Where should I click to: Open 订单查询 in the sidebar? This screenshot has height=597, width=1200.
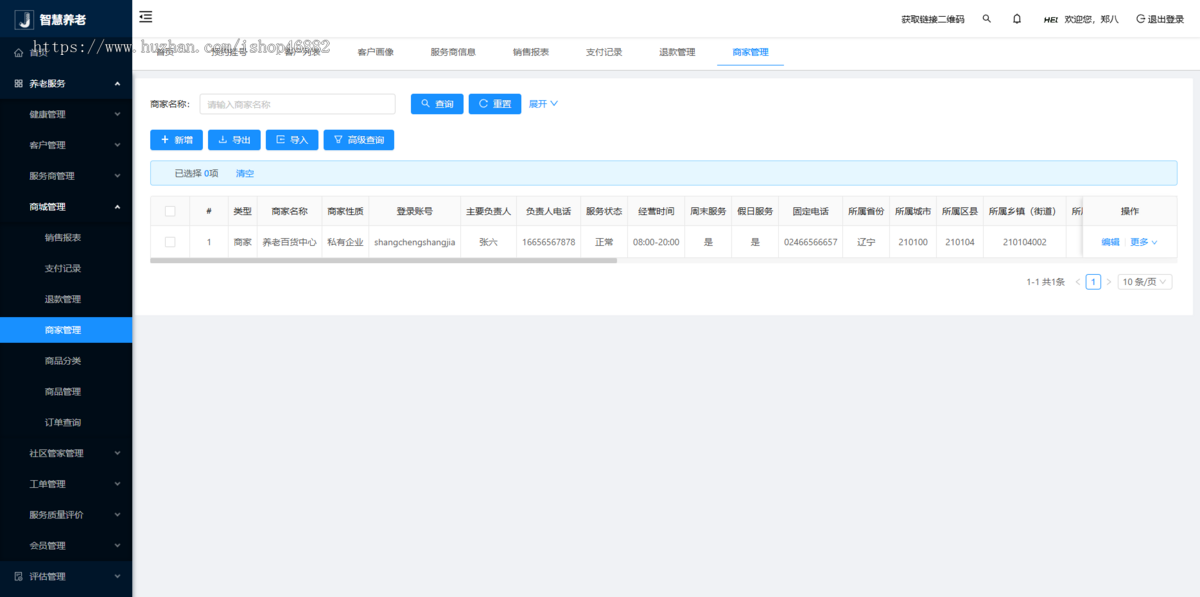pos(66,422)
